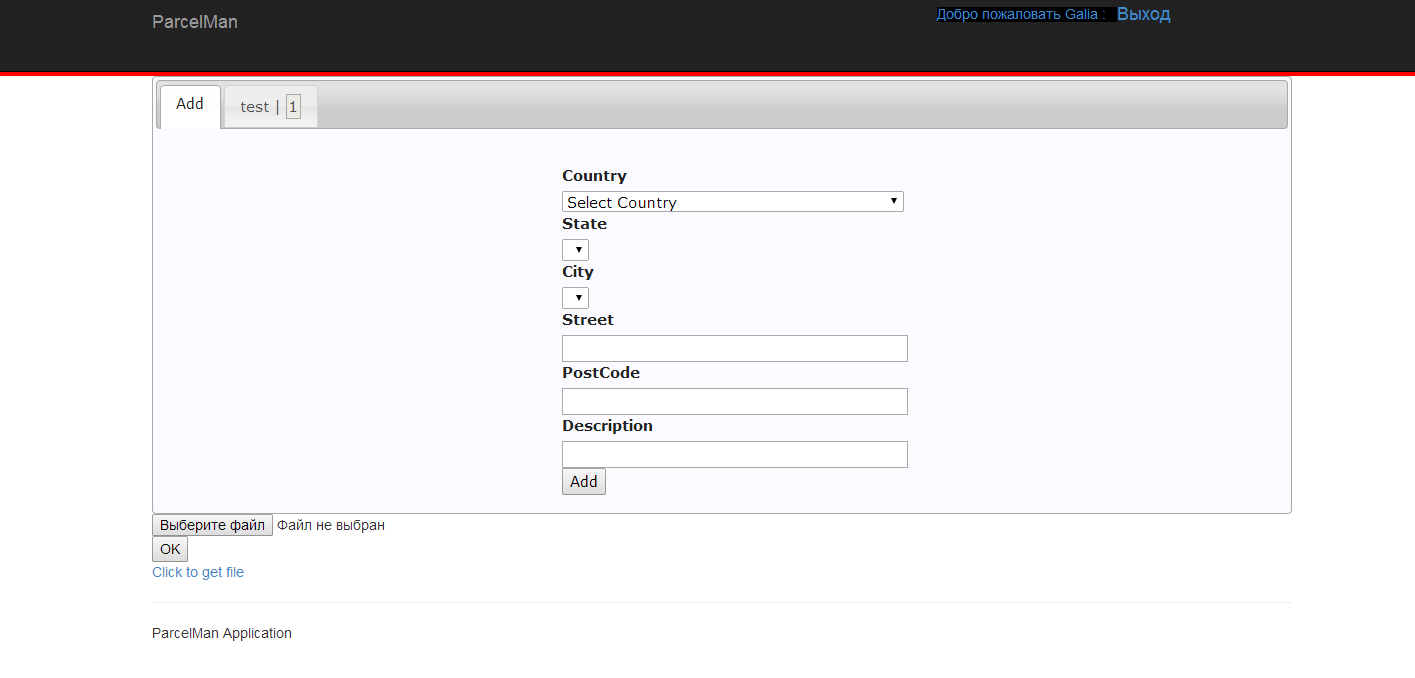Click the Description field label
The width and height of the screenshot is (1415, 678).
(x=607, y=426)
